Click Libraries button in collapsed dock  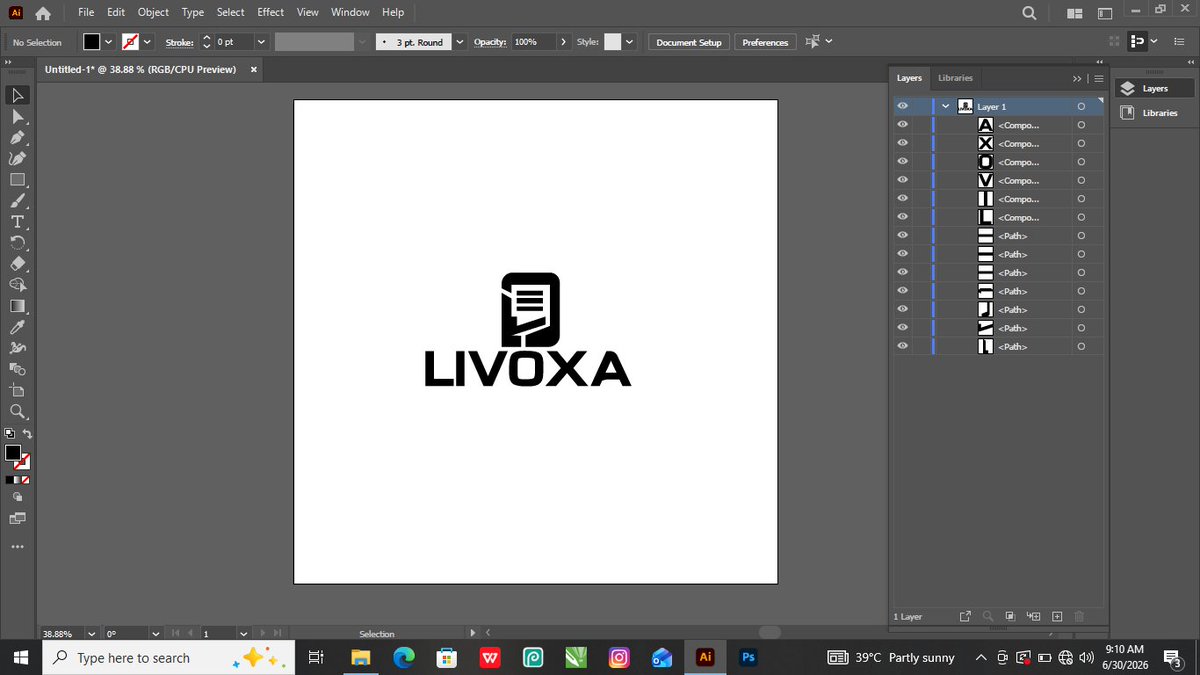click(1153, 113)
